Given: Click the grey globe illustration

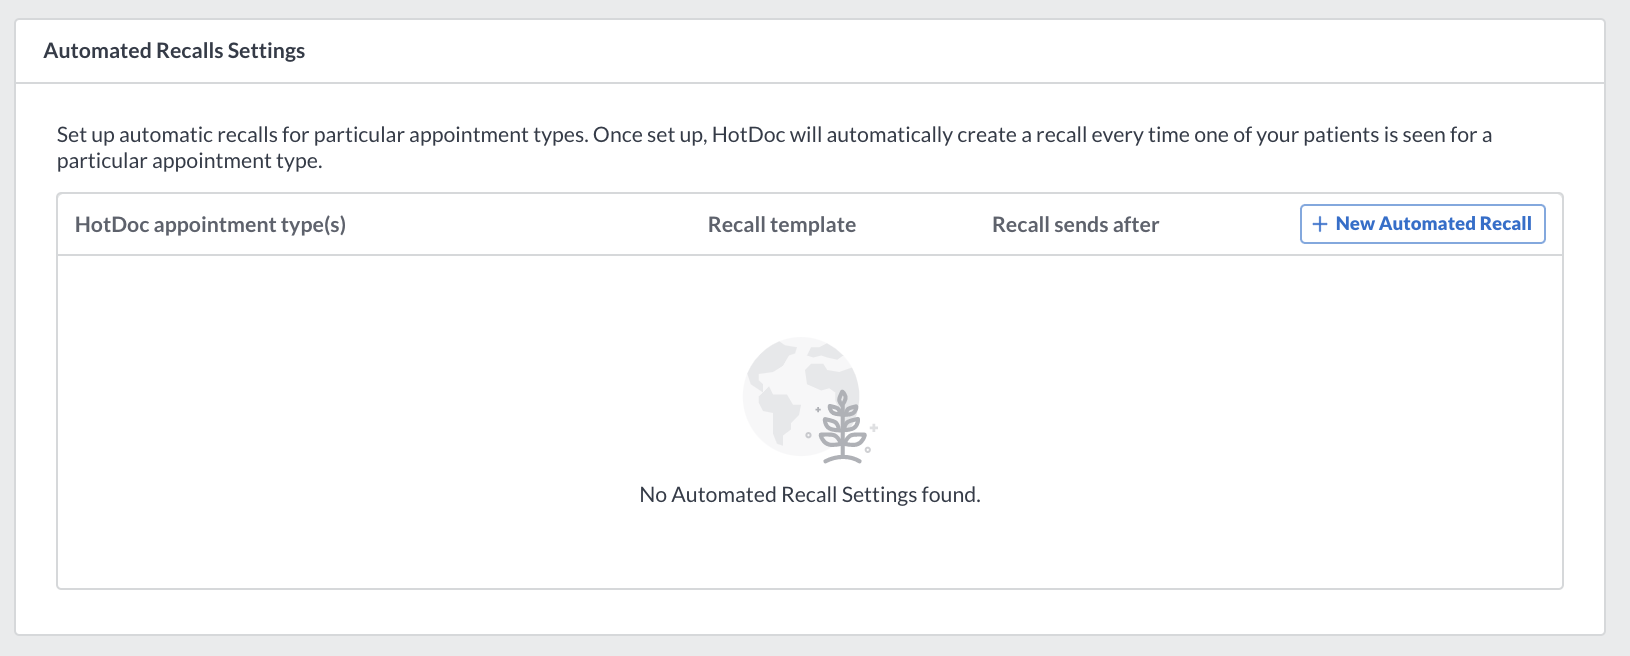Looking at the screenshot, I should [800, 396].
